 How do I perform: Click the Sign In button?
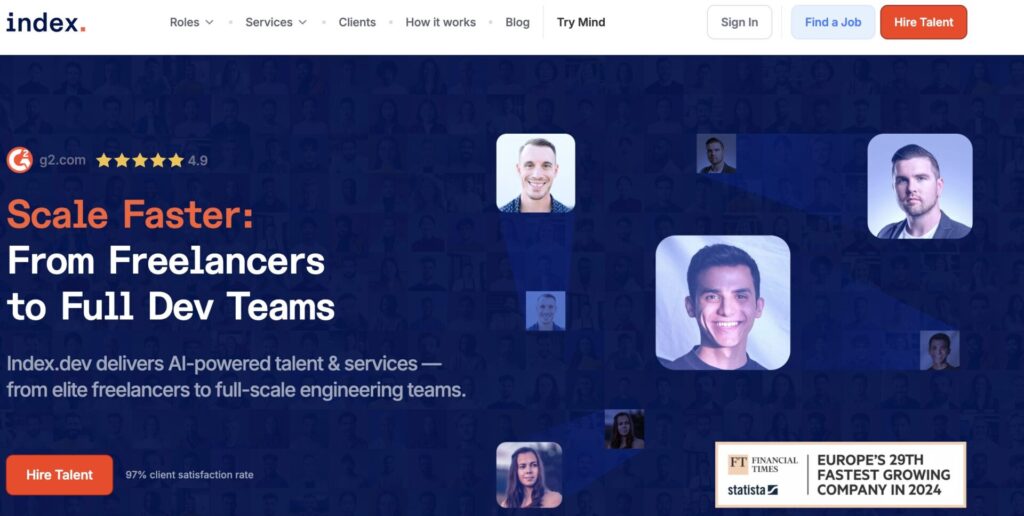click(x=739, y=22)
